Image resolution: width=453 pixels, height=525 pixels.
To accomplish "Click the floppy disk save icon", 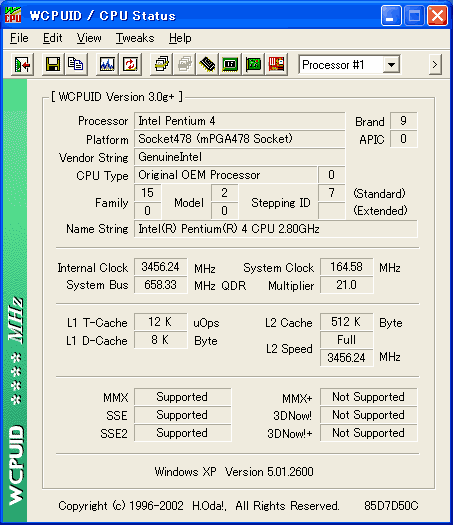I will (53, 64).
